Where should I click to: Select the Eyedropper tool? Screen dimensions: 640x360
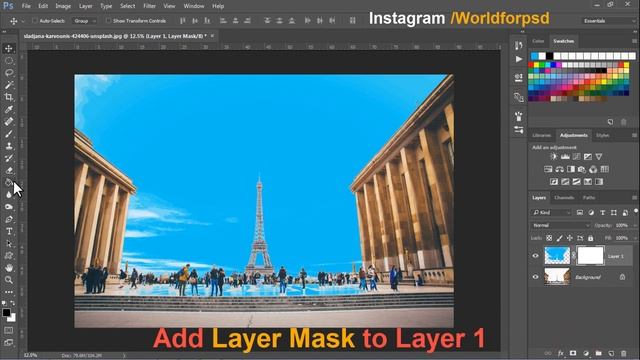point(9,109)
